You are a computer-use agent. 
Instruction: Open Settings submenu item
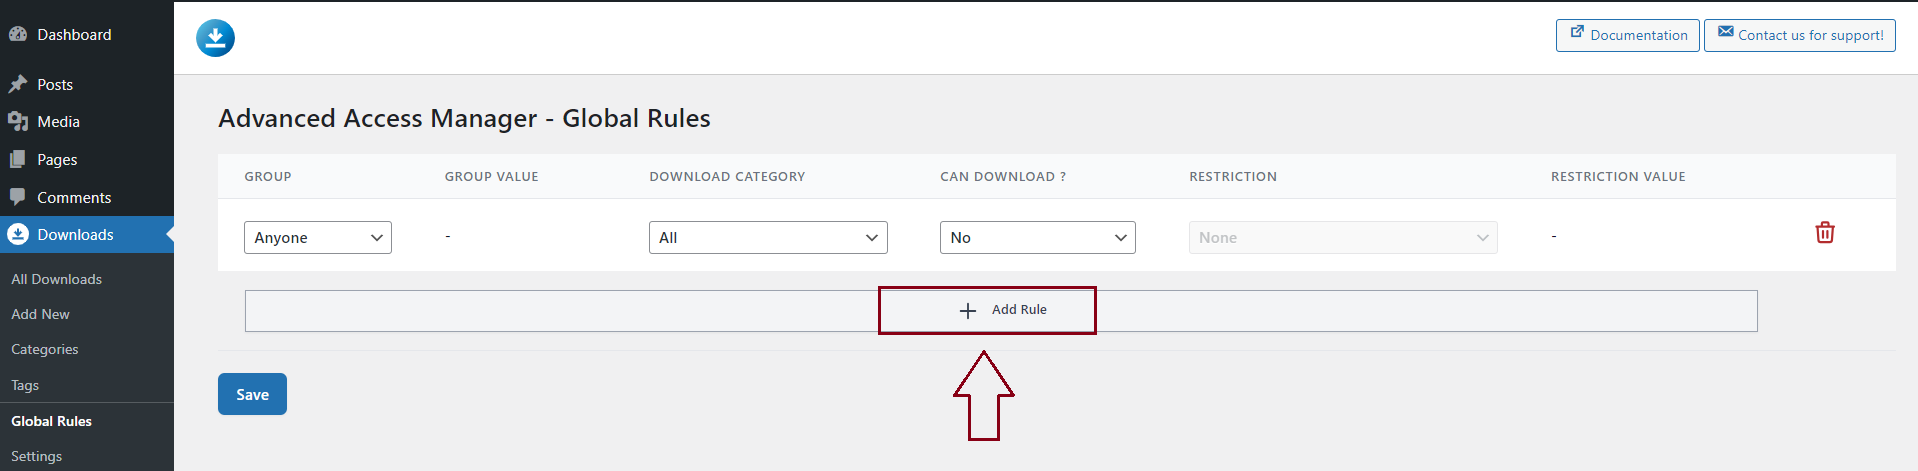tap(37, 456)
